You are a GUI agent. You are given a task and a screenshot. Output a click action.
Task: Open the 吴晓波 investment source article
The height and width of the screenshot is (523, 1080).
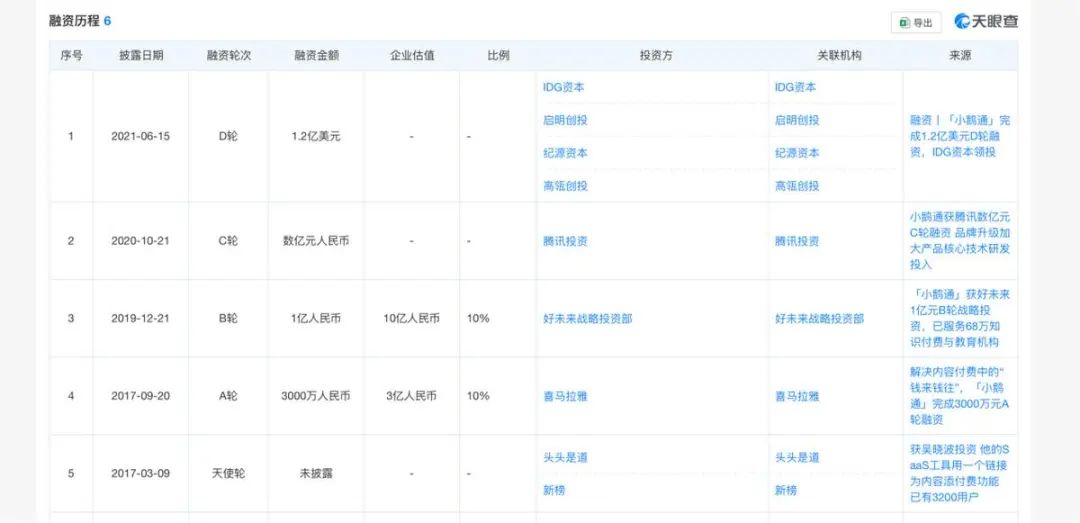[x=960, y=473]
